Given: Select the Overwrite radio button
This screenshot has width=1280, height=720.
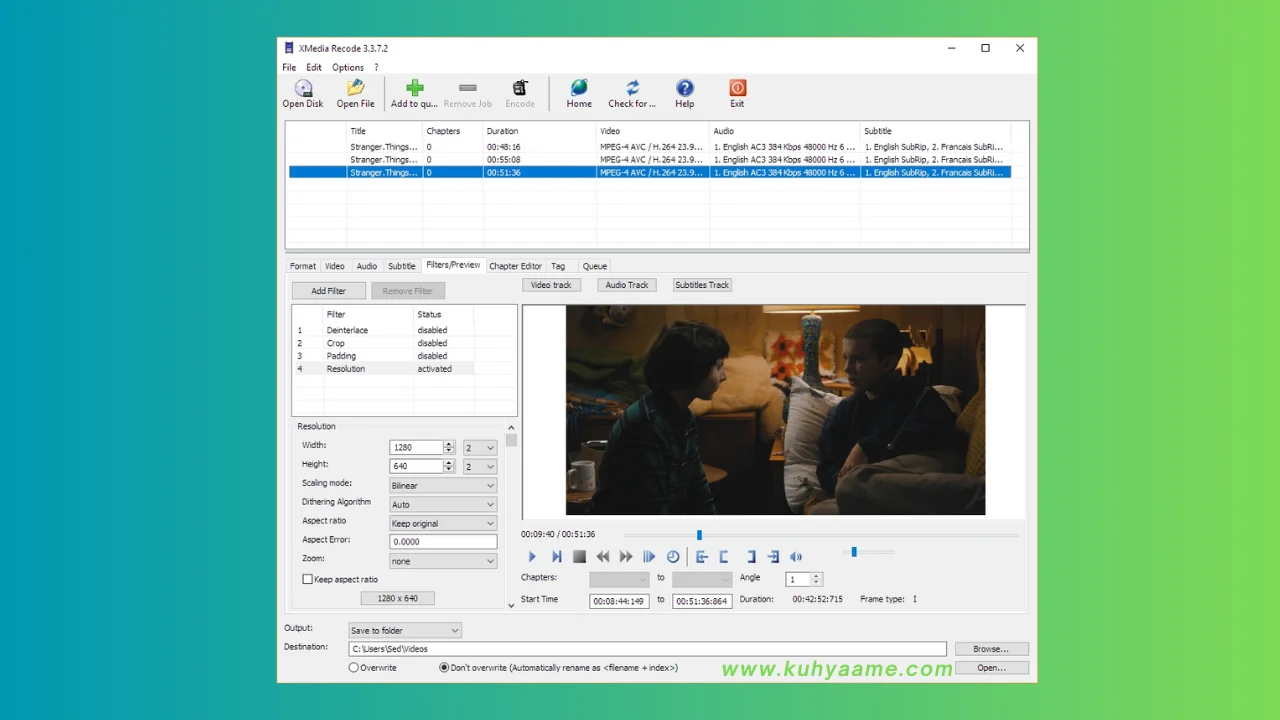Looking at the screenshot, I should tap(354, 668).
